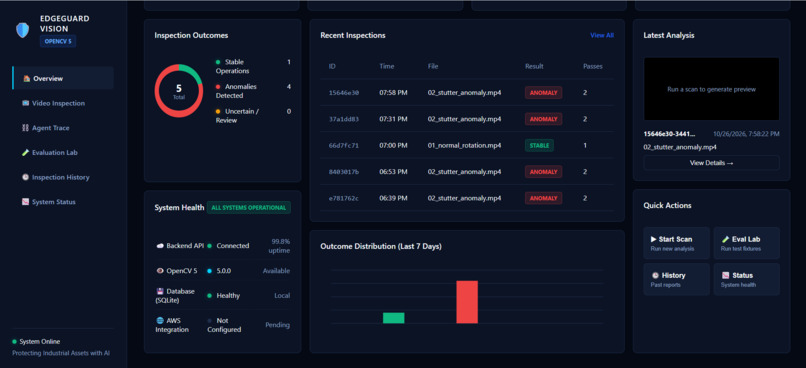Click inspection ID 37a1dd83
The width and height of the screenshot is (806, 368).
[344, 119]
